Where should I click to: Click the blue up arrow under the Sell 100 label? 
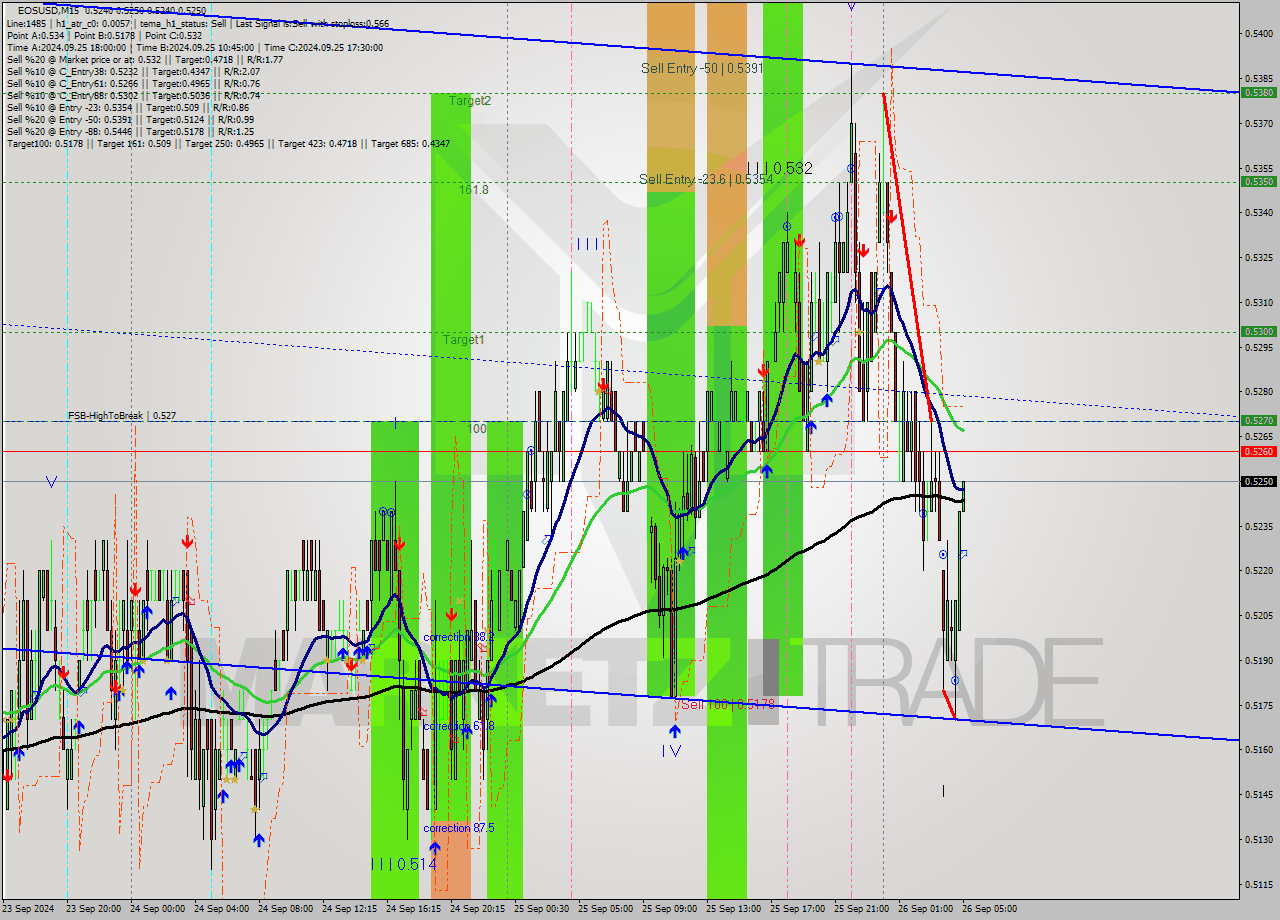675,730
